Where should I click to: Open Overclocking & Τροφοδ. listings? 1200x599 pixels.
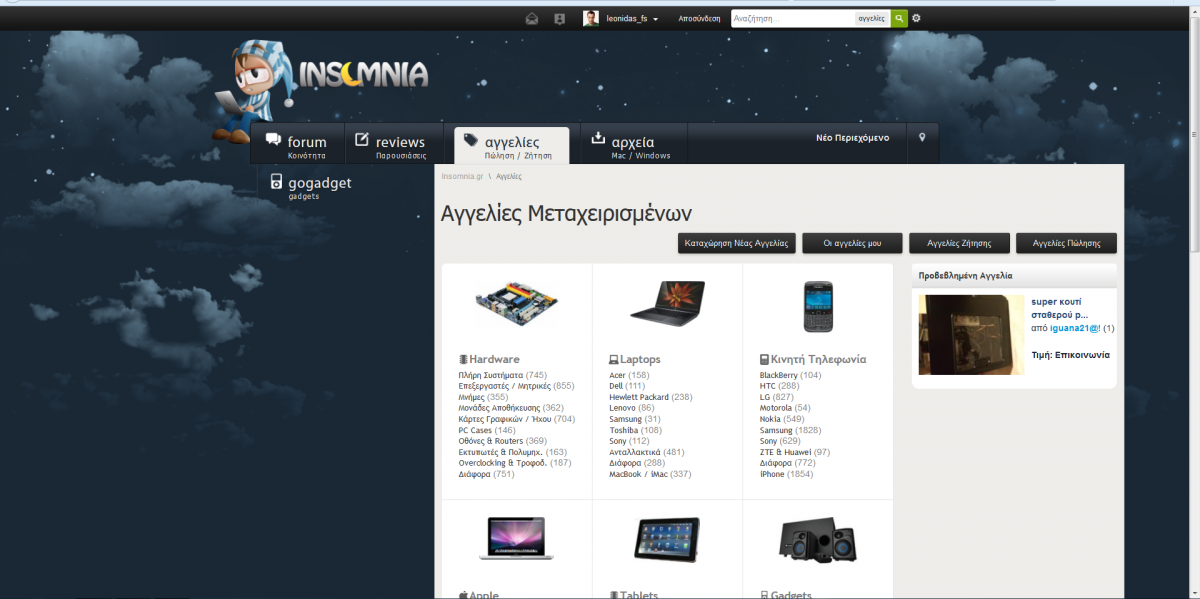503,463
